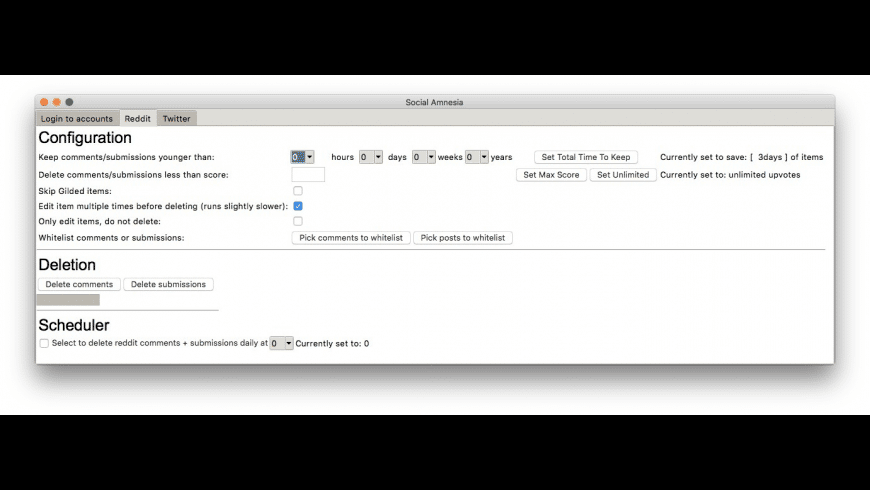Click the 'Currently set to save' text
This screenshot has width=870, height=490.
point(741,157)
